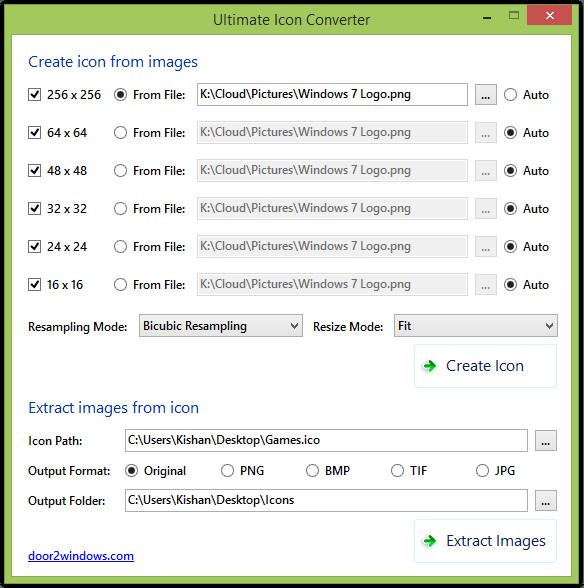
Task: Pick Auto radio for 16 x 16
Action: pyautogui.click(x=510, y=285)
